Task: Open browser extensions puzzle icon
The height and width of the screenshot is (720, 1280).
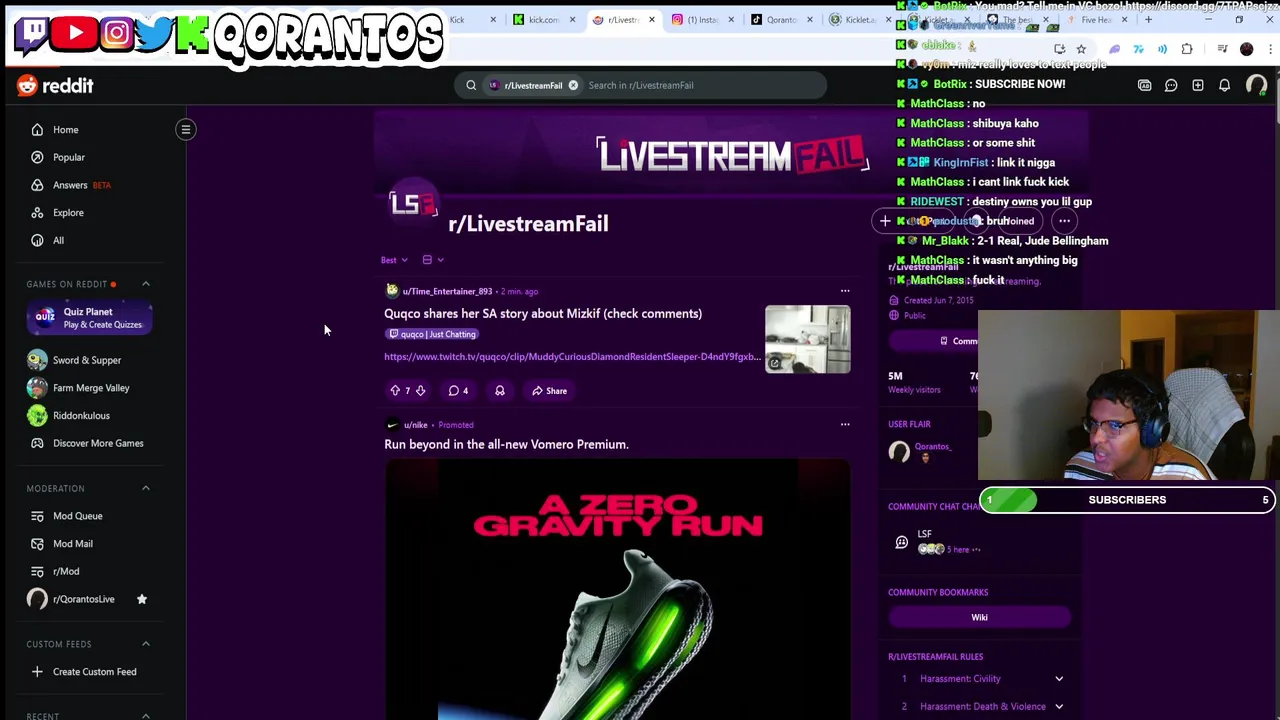Action: point(1187,49)
